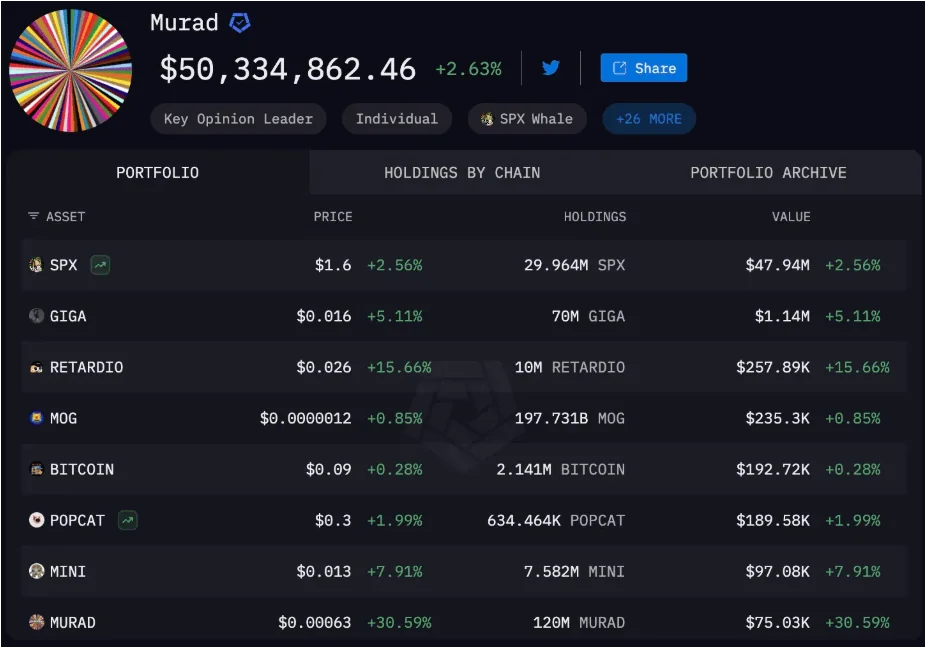Open the MOG asset name
The image size is (925, 647).
[63, 418]
